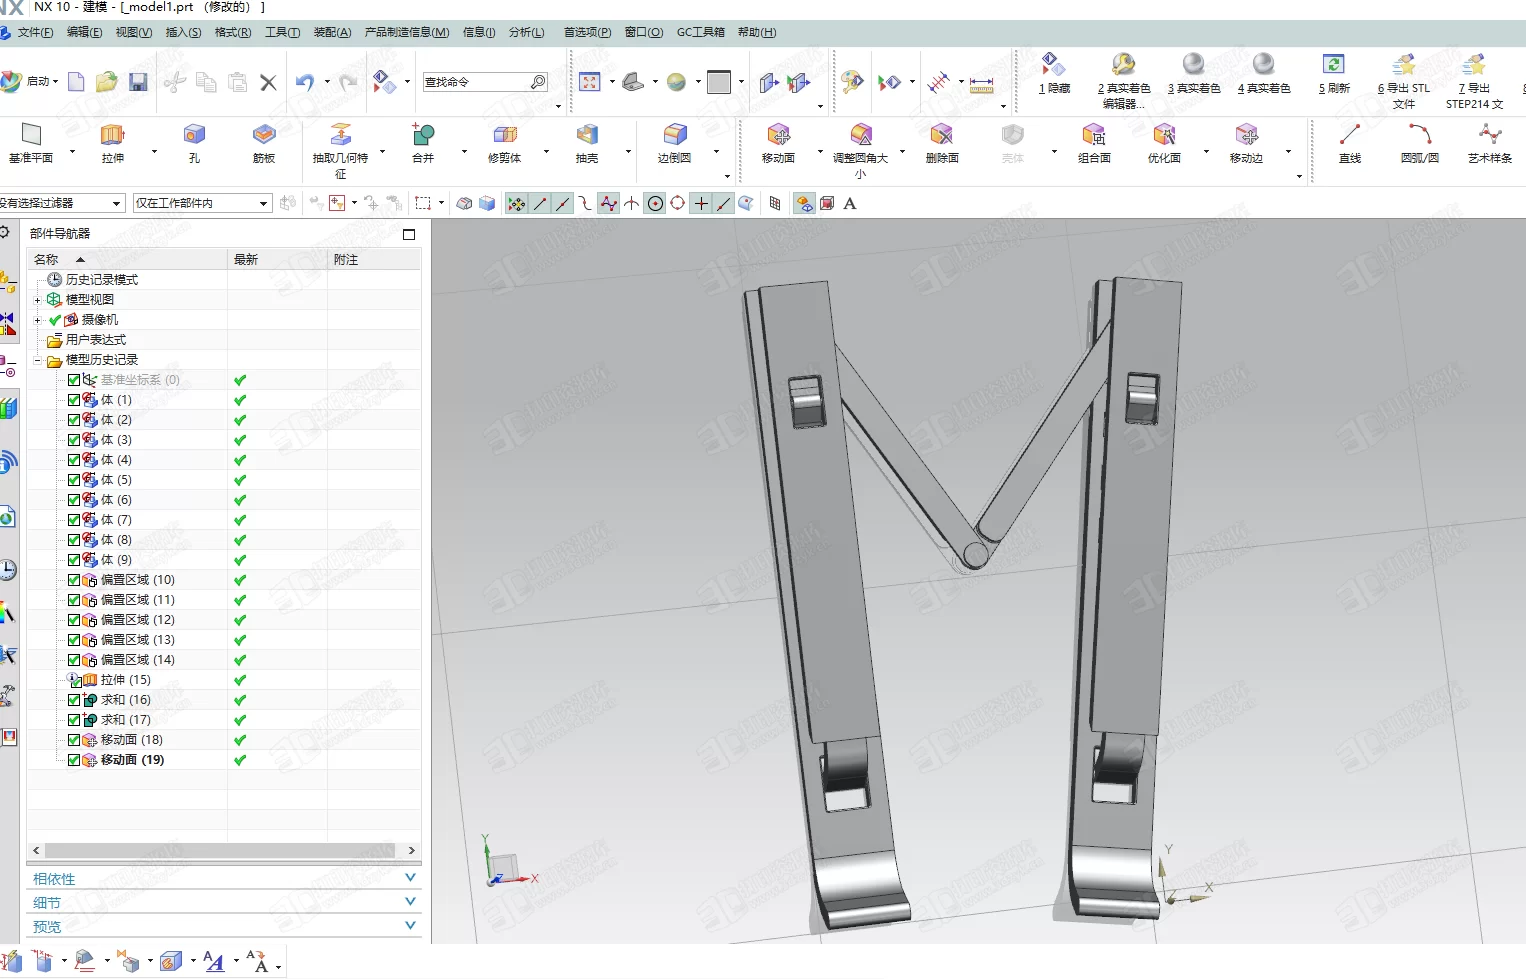Open the 文件(F) menu
Screen dimensions: 1526x979
pyautogui.click(x=34, y=32)
